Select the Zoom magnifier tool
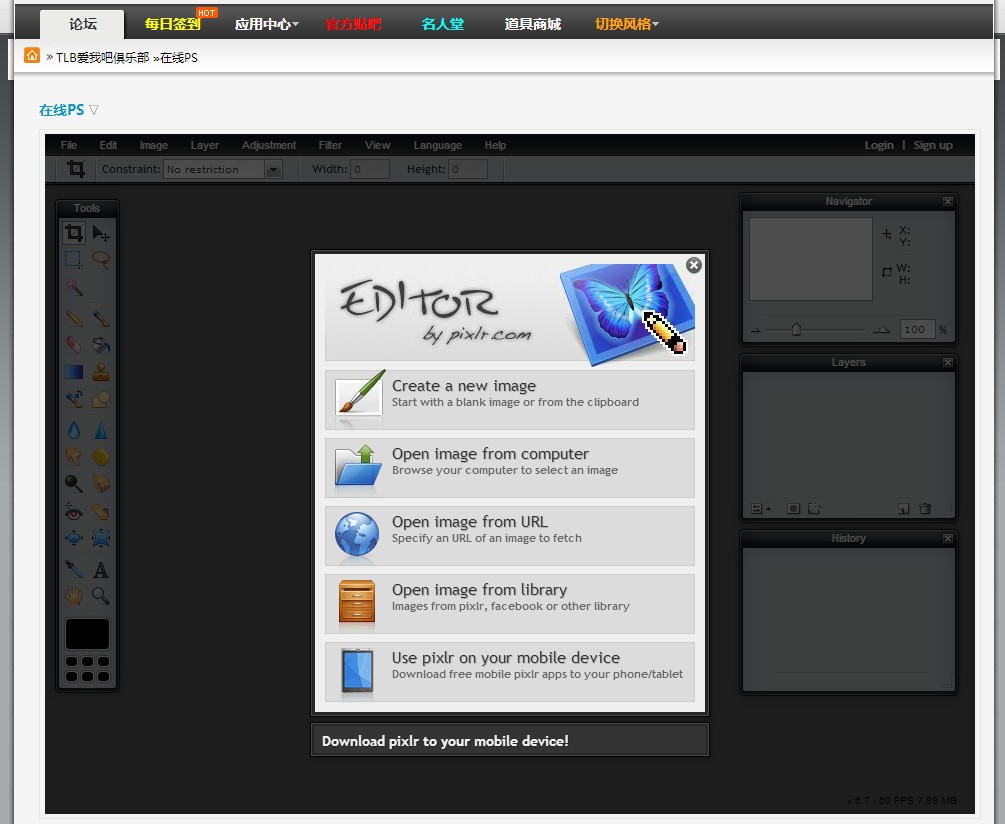This screenshot has height=824, width=1005. (101, 596)
